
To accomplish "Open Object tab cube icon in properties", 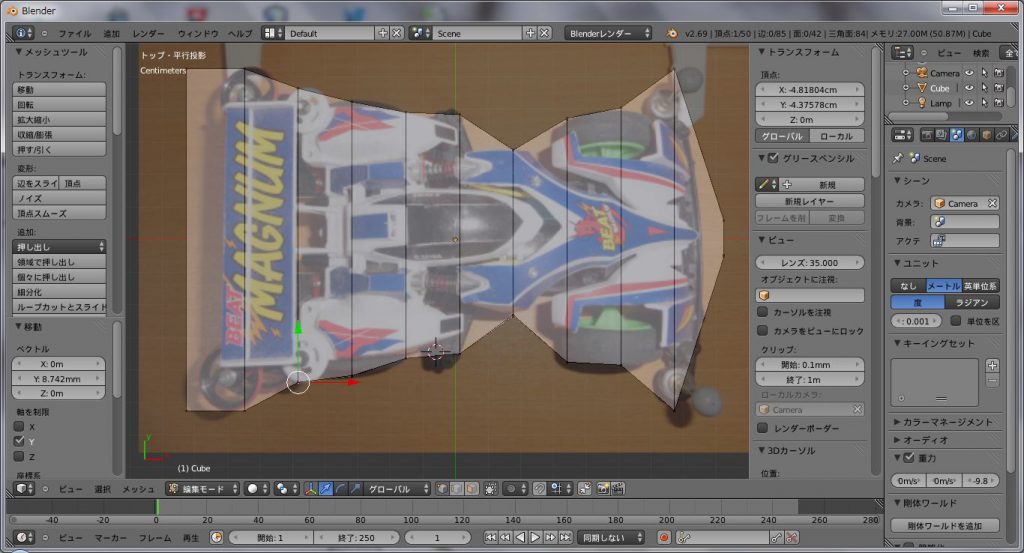I will coord(986,134).
